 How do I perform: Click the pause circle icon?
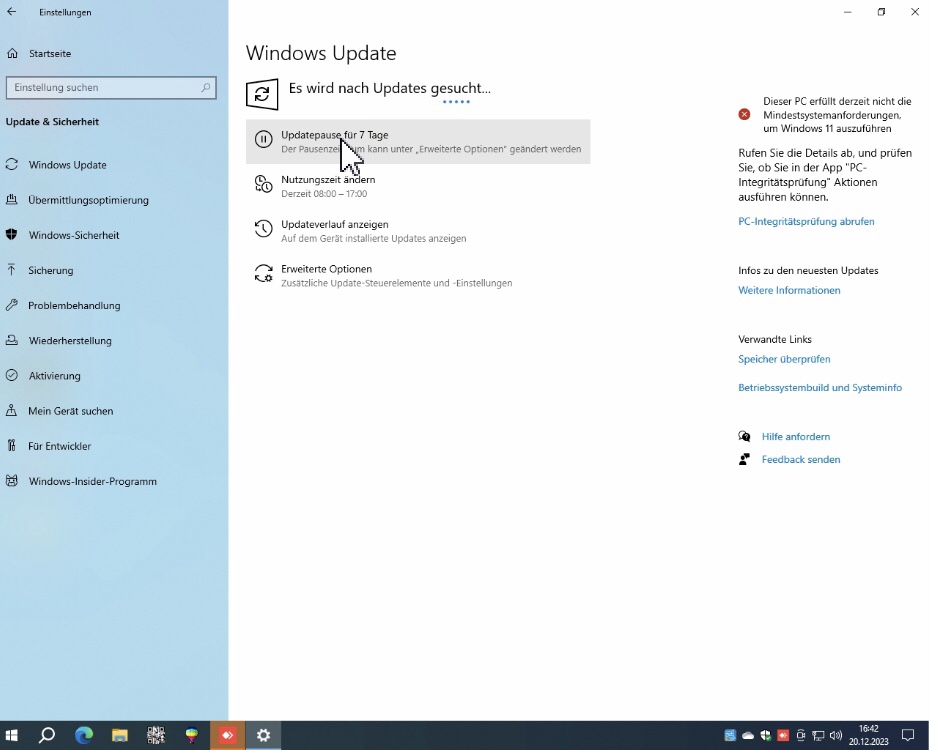click(x=264, y=139)
